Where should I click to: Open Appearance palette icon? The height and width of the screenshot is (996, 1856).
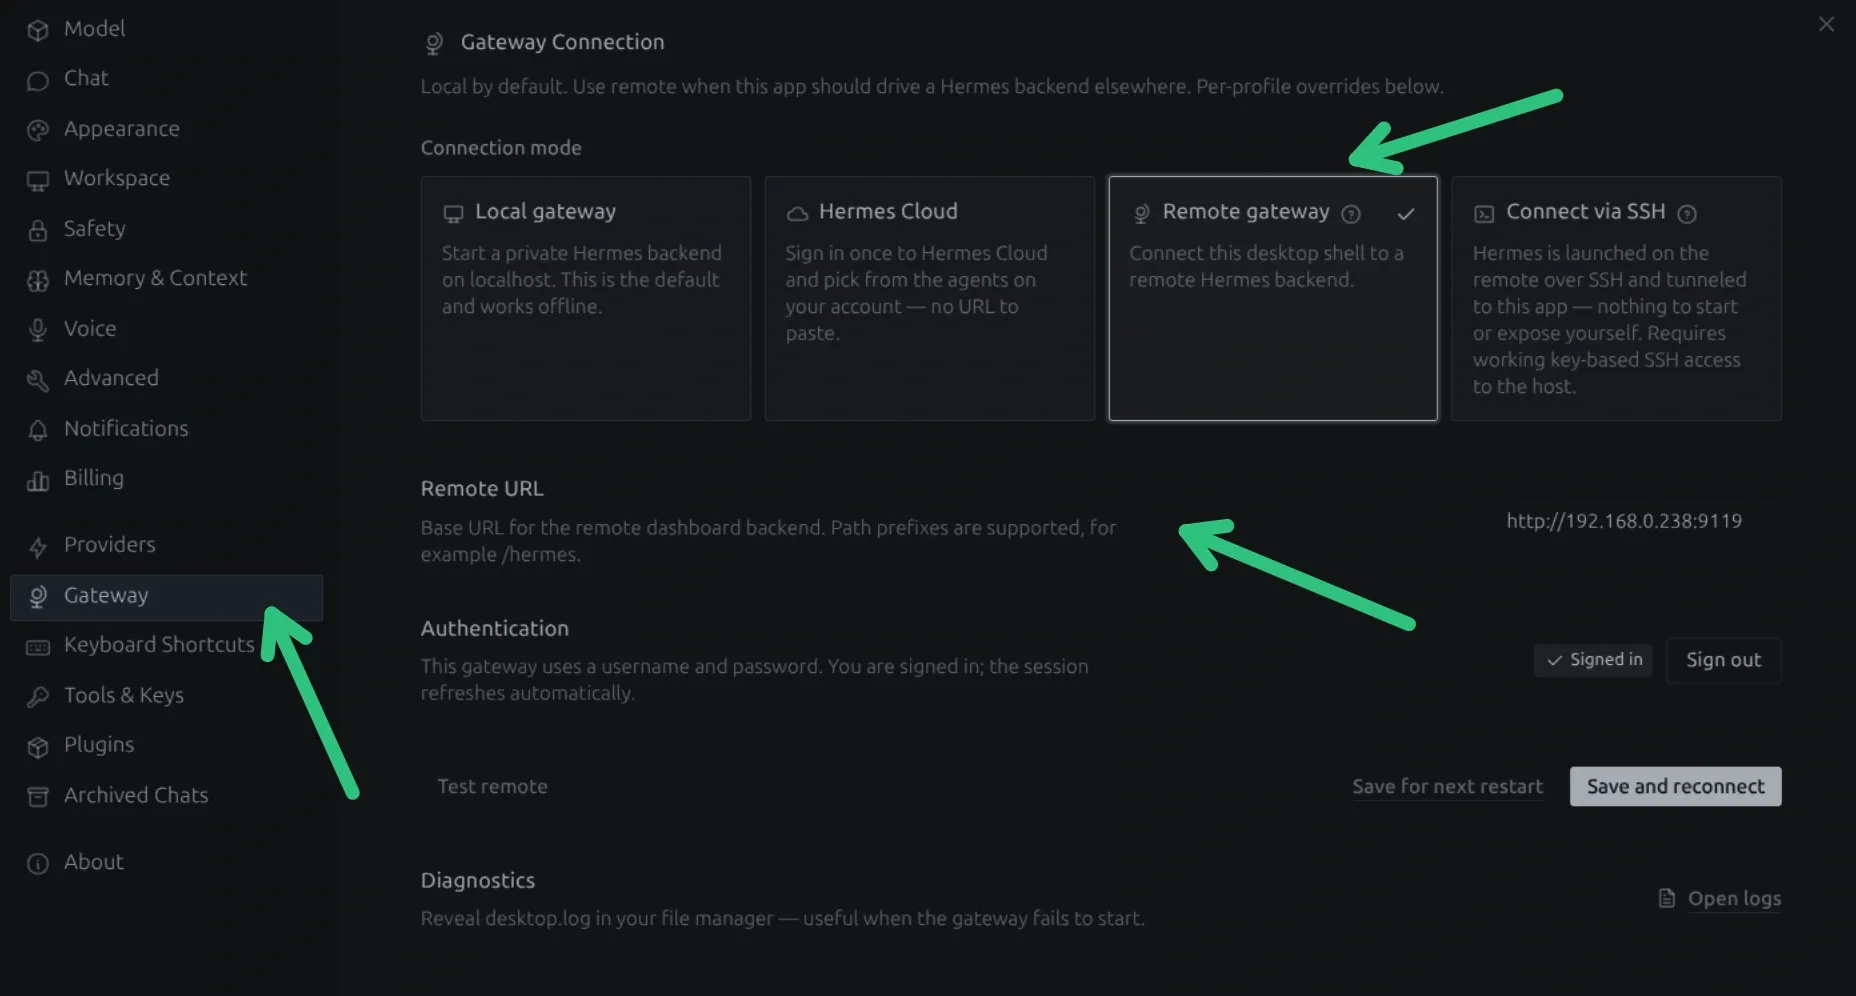38,130
